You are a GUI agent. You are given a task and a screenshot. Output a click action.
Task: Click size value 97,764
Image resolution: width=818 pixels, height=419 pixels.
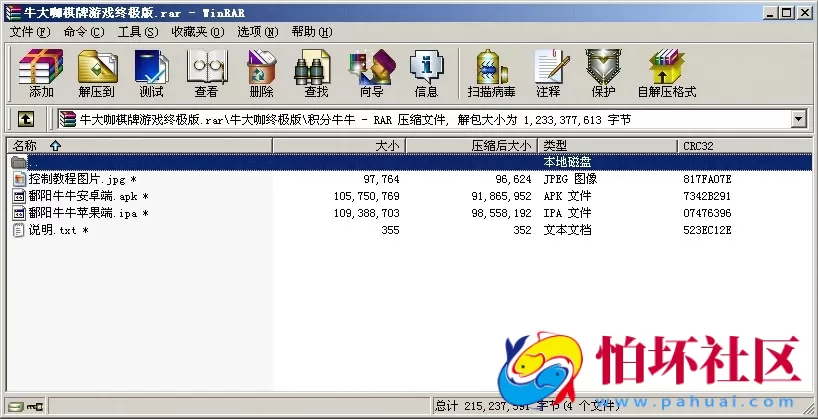coord(381,179)
